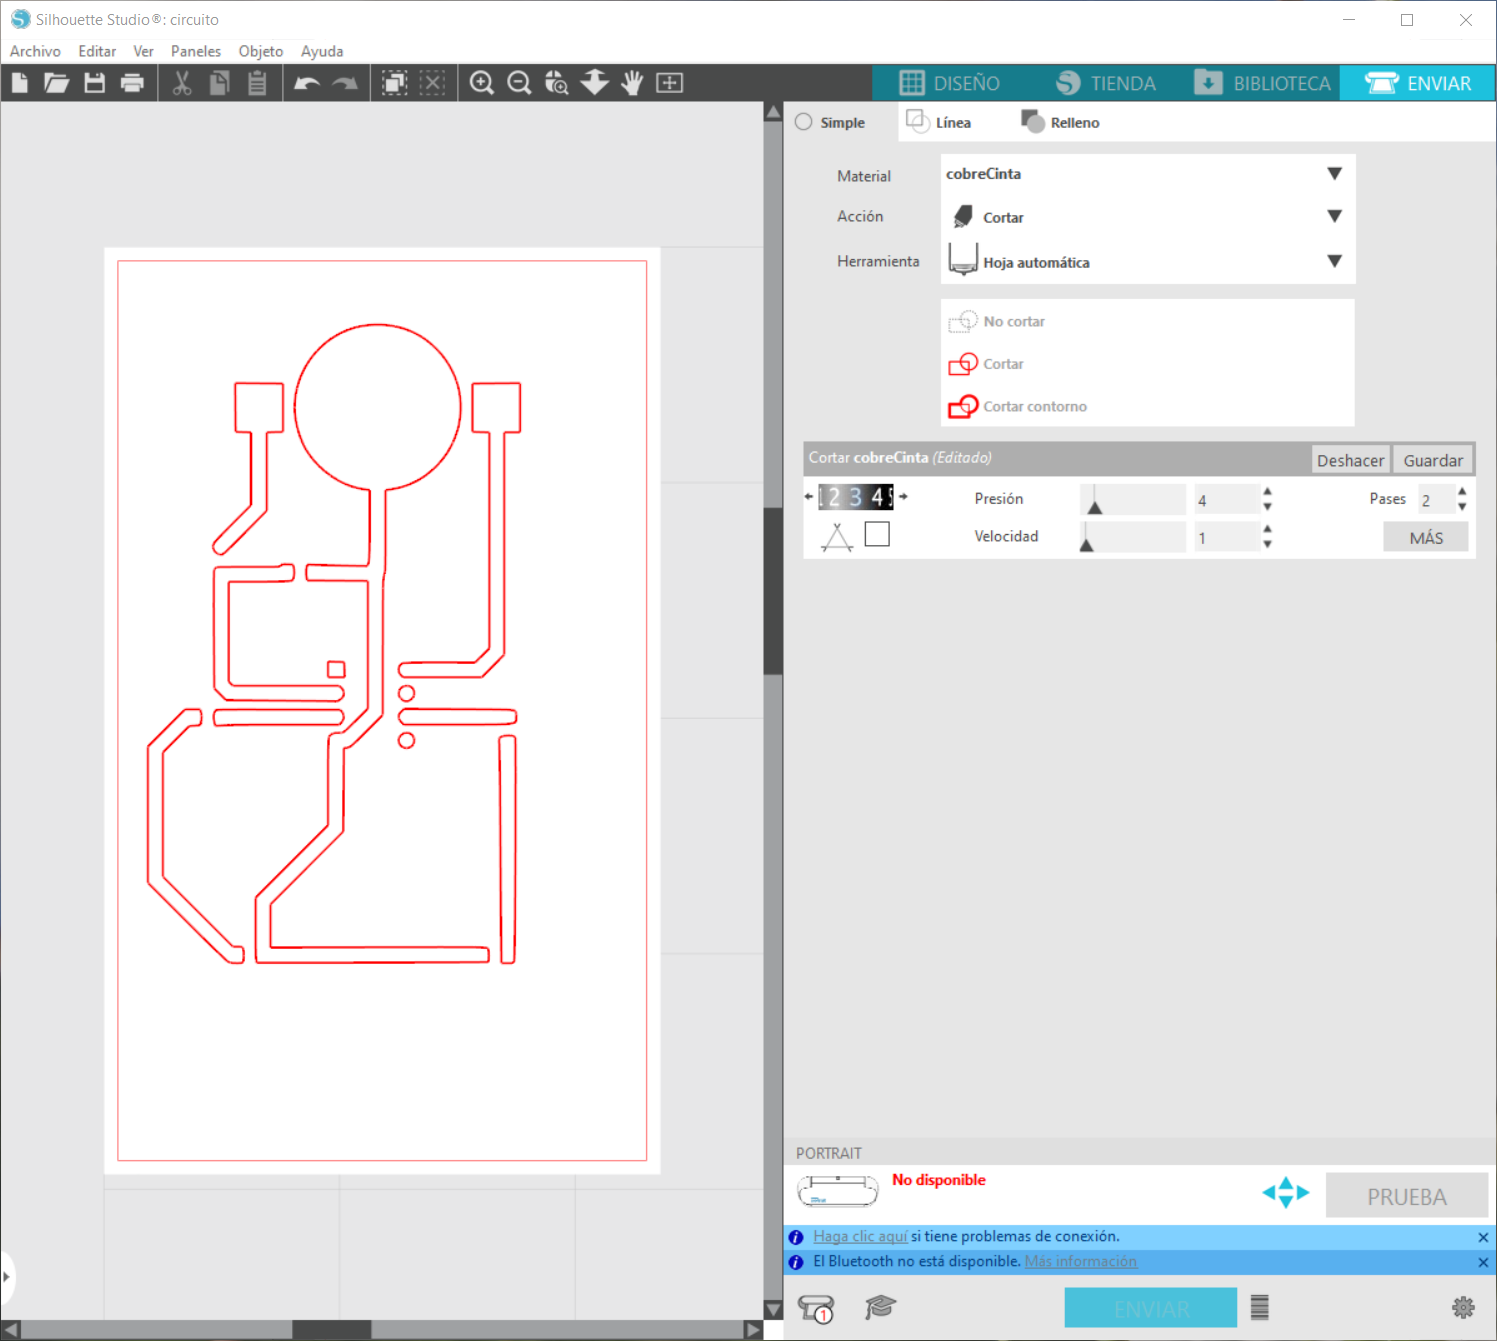Undo the last action with the undo arrow

click(306, 83)
